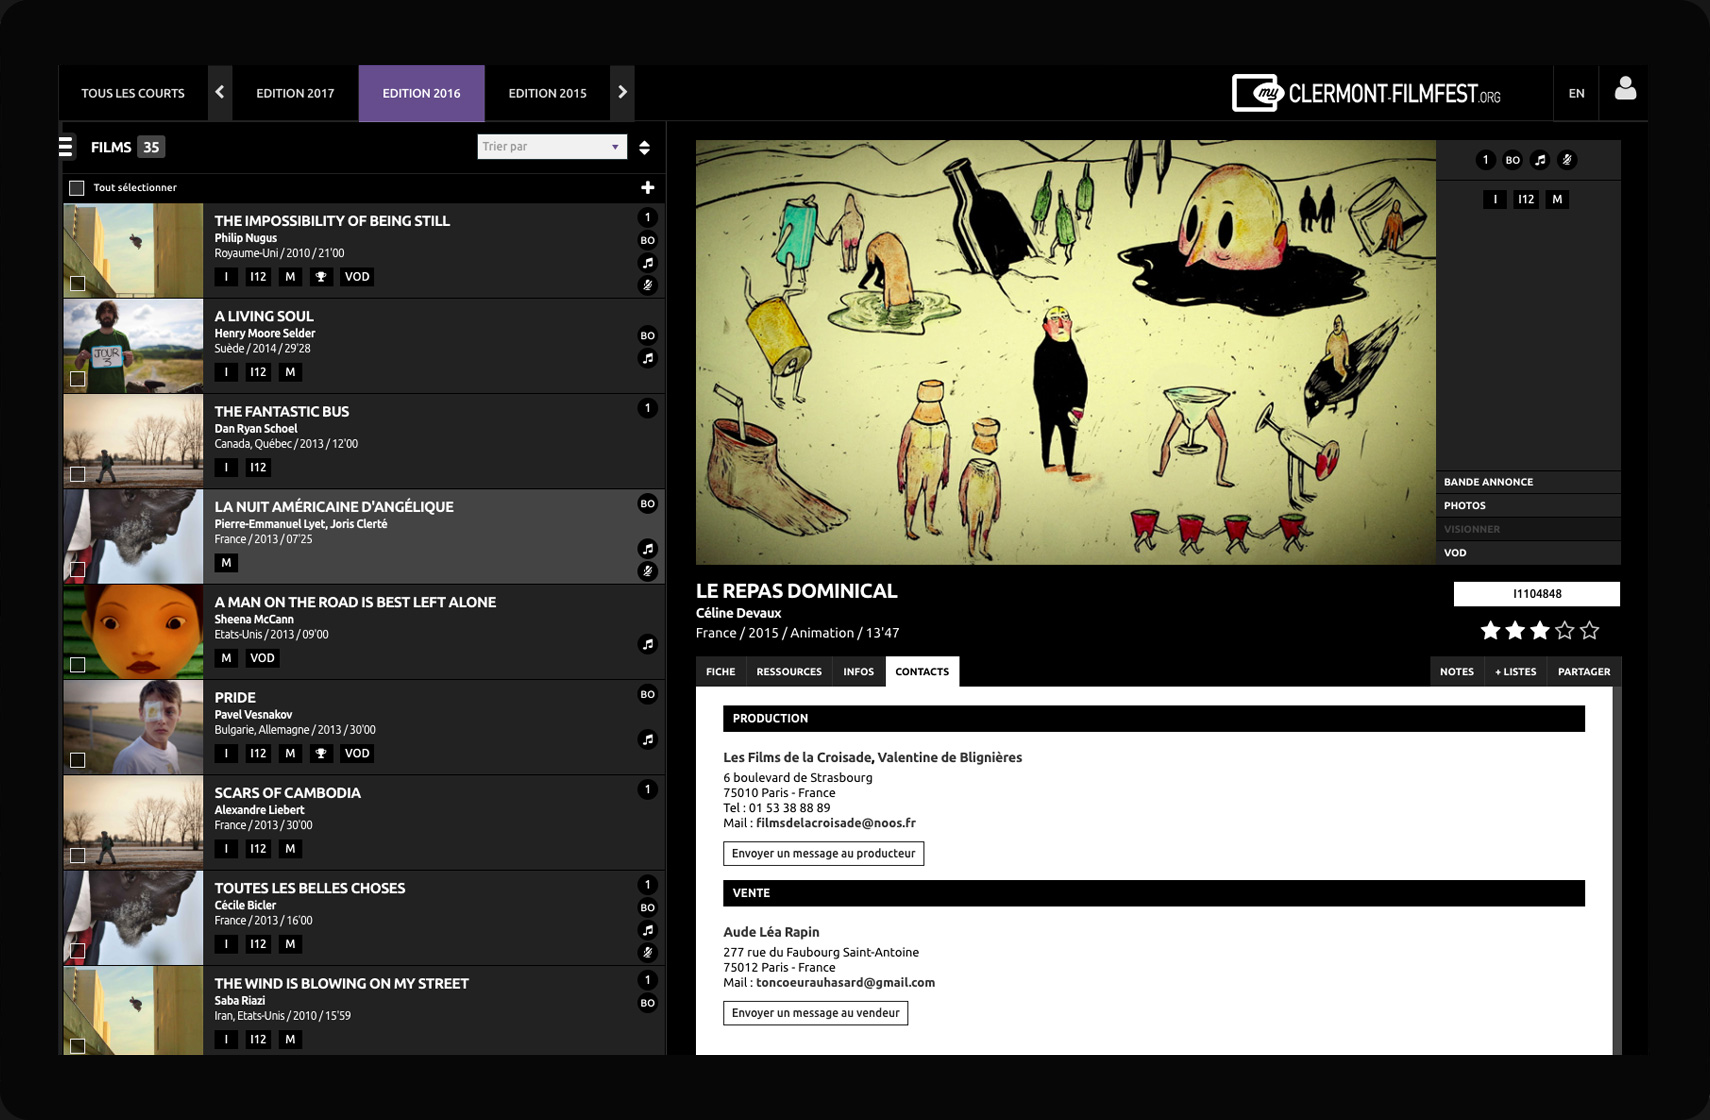Go to next editions with right chevron
The width and height of the screenshot is (1710, 1120).
click(x=622, y=93)
